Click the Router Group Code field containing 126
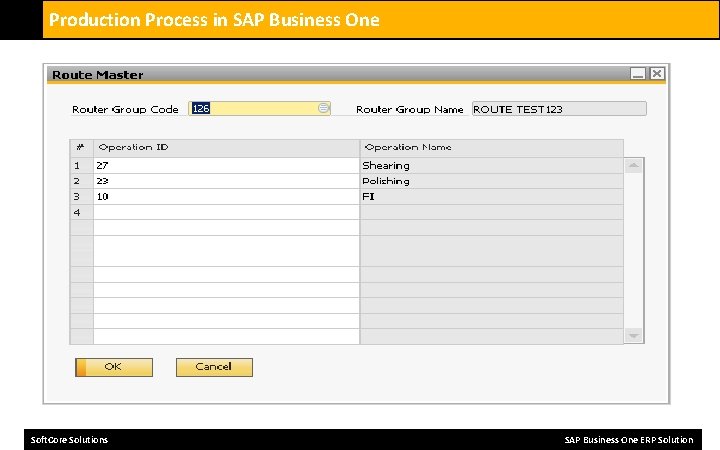Viewport: 720px width, 450px height. coord(259,108)
